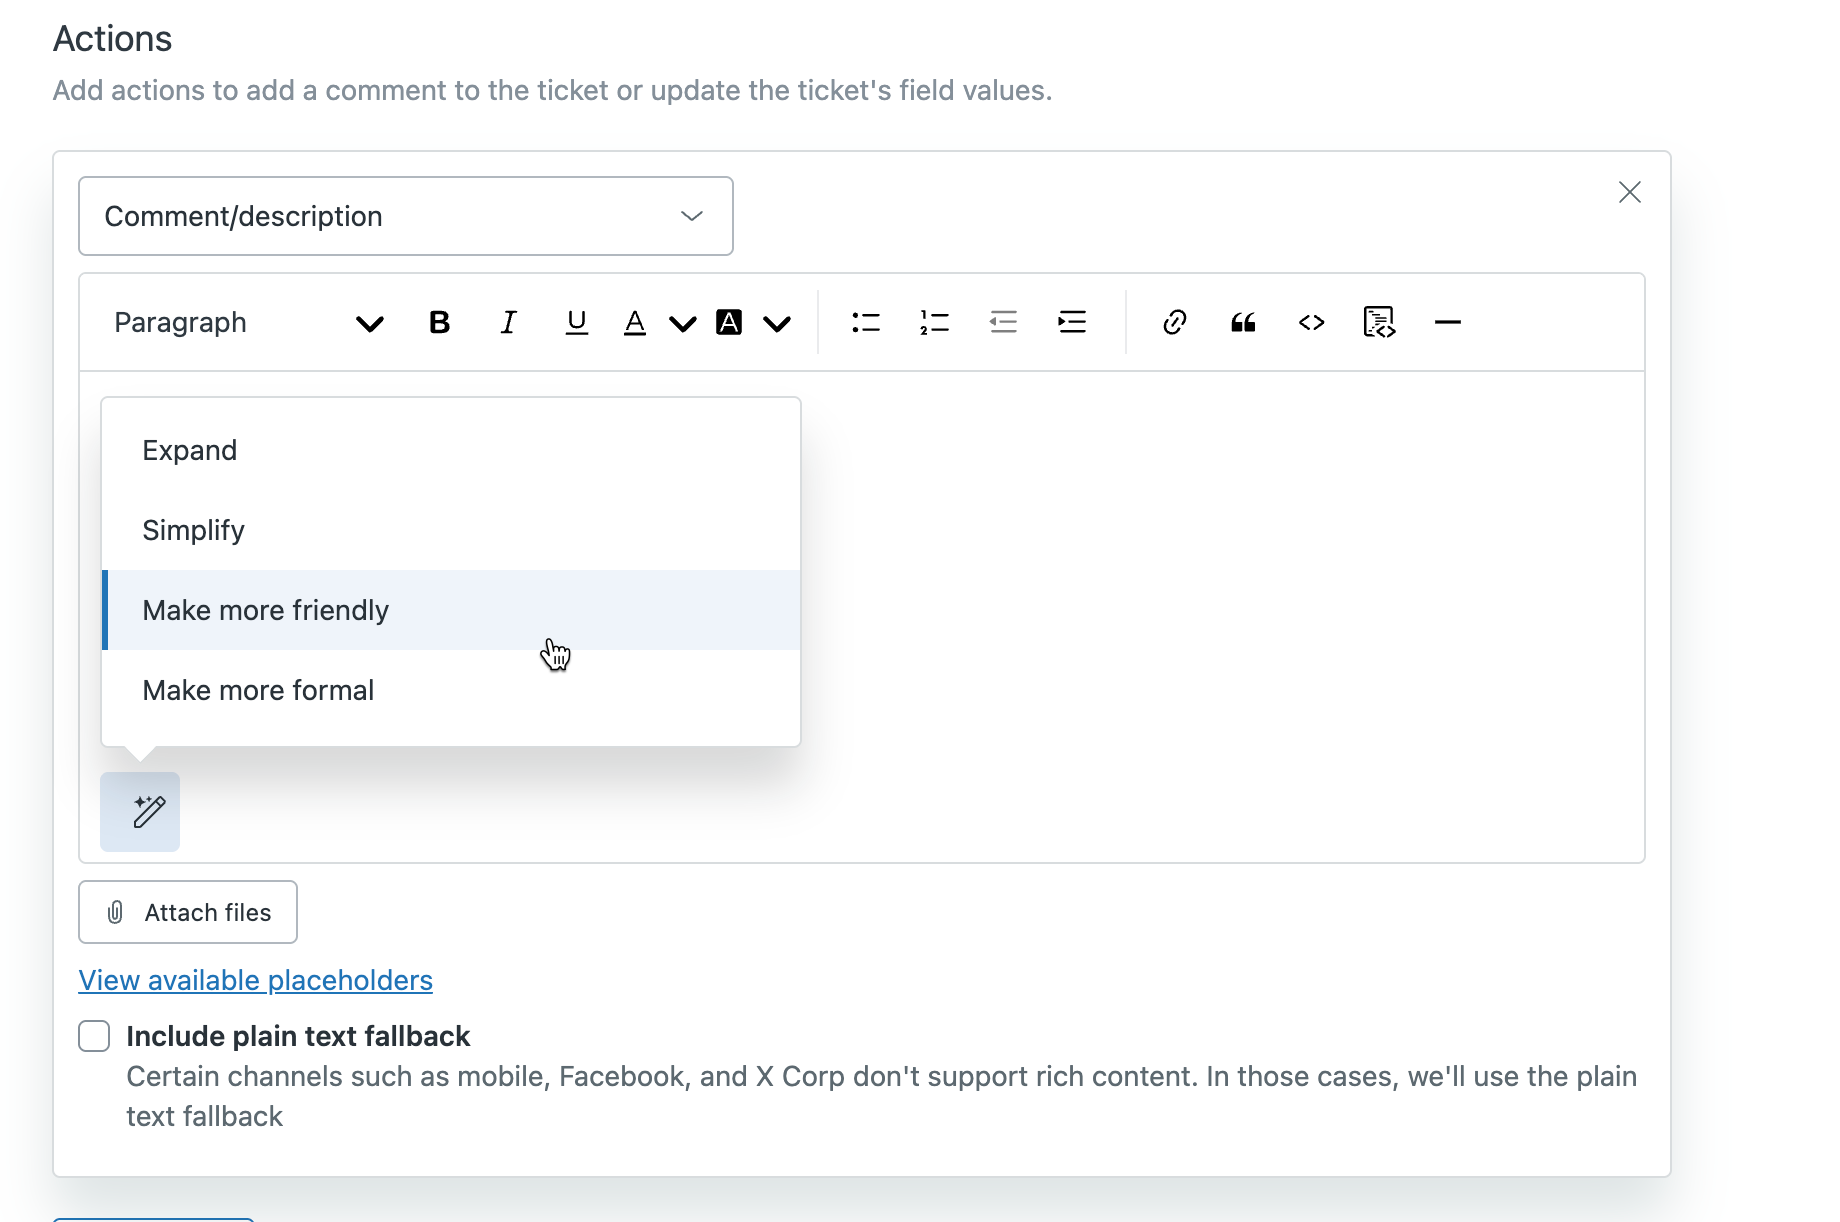Insert inline code formatting
1840x1222 pixels.
pyautogui.click(x=1311, y=322)
